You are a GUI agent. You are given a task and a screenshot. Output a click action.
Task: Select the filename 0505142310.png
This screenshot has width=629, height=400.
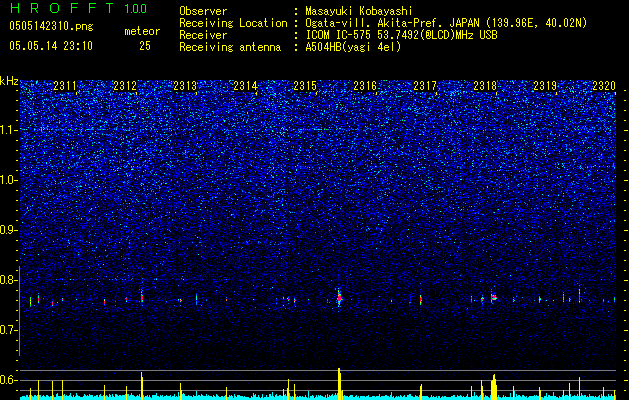point(51,26)
